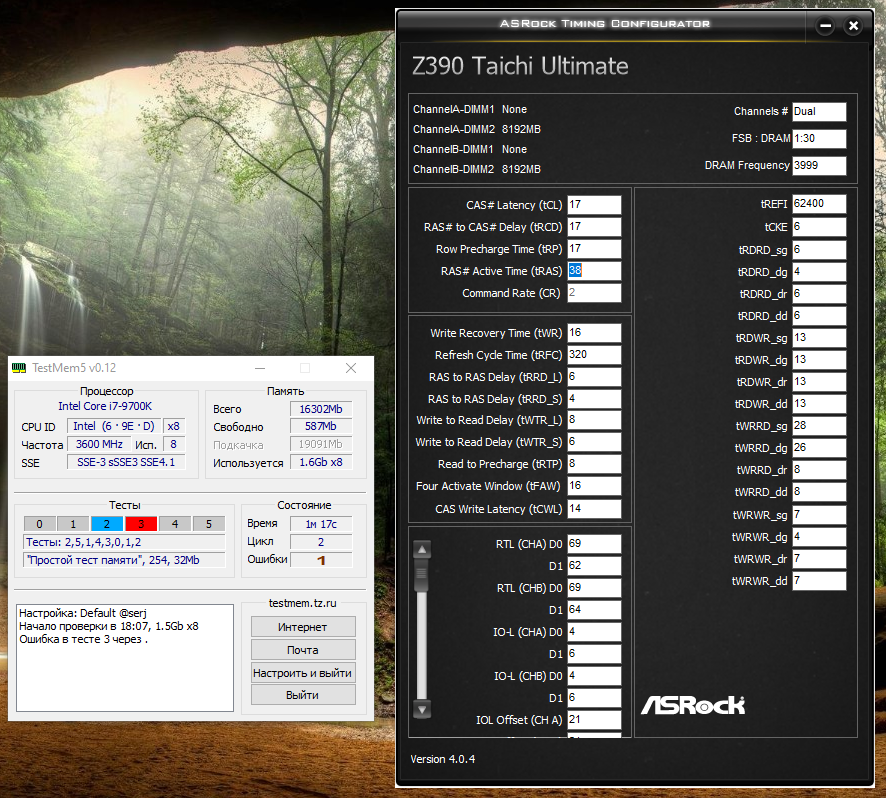Click the RTL list scrollbar thumb

click(x=422, y=574)
